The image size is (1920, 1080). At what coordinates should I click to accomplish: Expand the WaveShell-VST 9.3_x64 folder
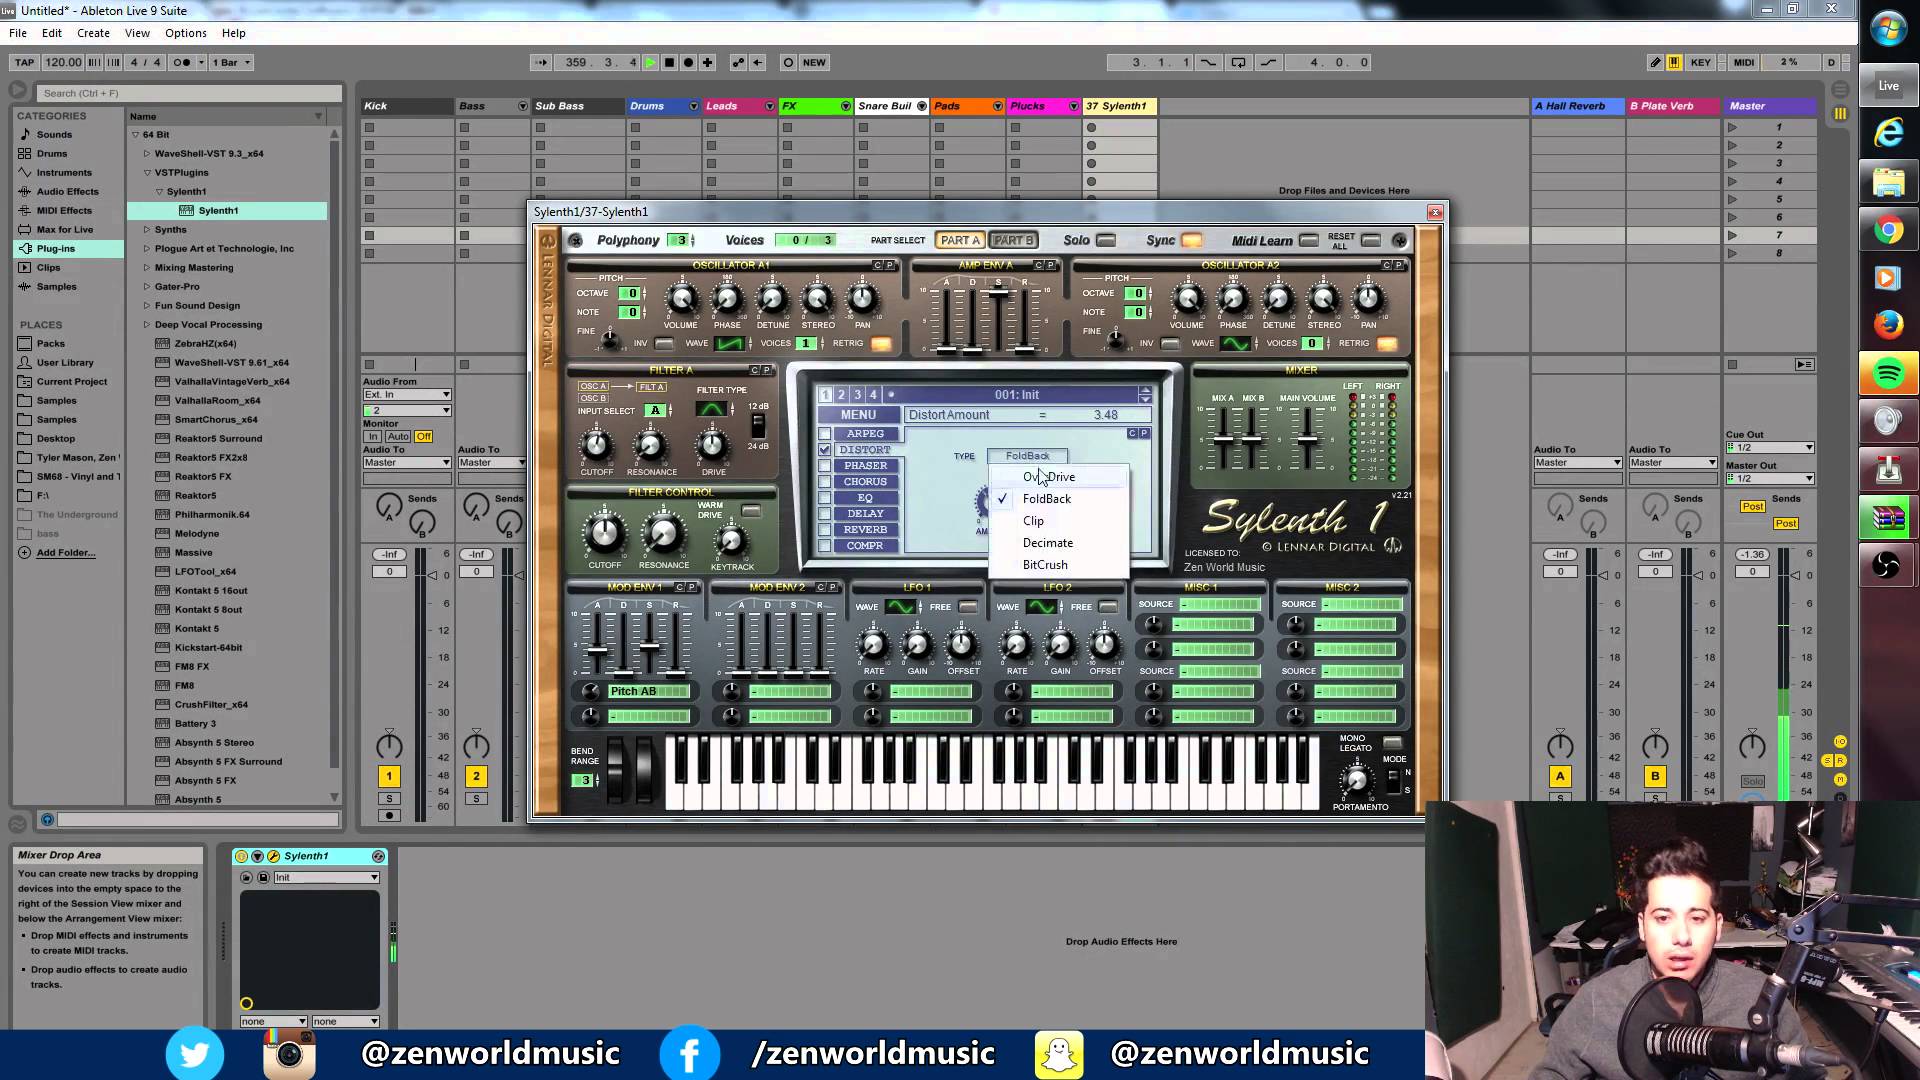coord(147,154)
